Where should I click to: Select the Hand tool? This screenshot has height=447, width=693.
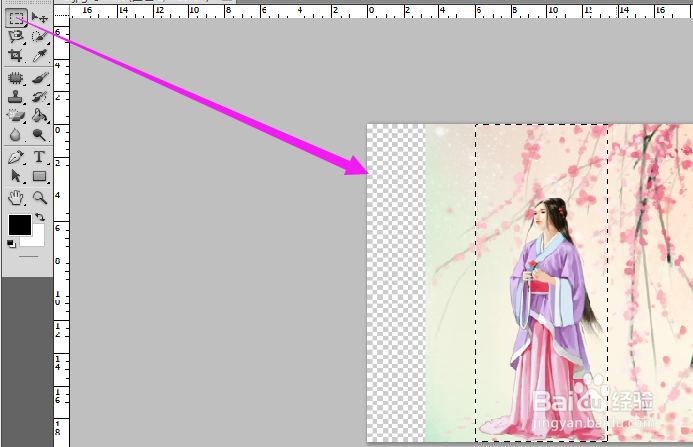point(16,198)
